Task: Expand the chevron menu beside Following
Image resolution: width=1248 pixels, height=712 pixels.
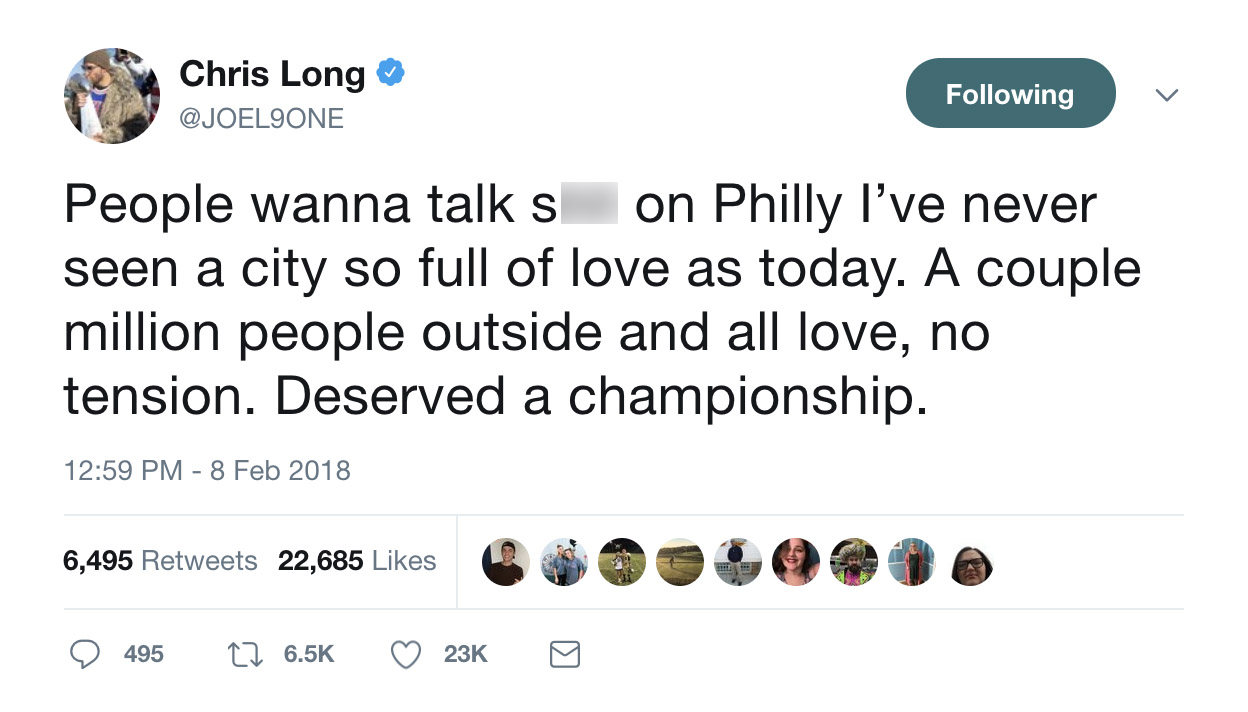Action: (x=1166, y=95)
